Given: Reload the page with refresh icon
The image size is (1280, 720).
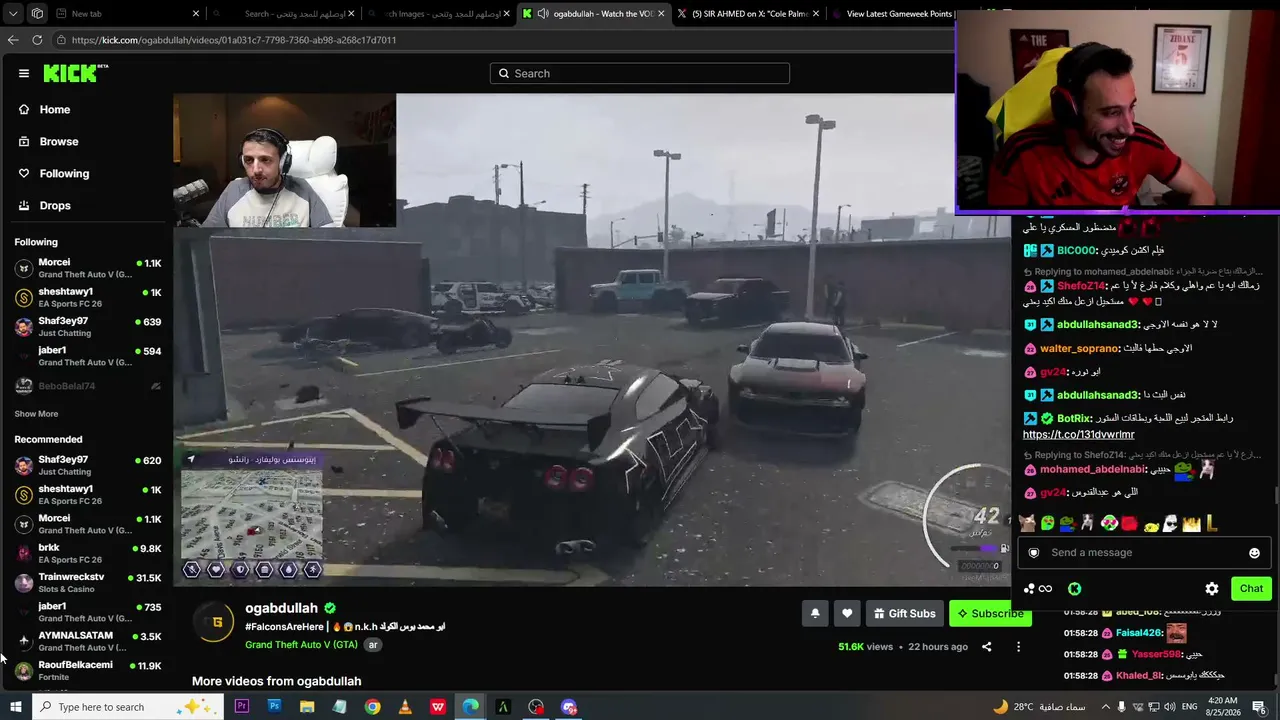Looking at the screenshot, I should [x=37, y=40].
